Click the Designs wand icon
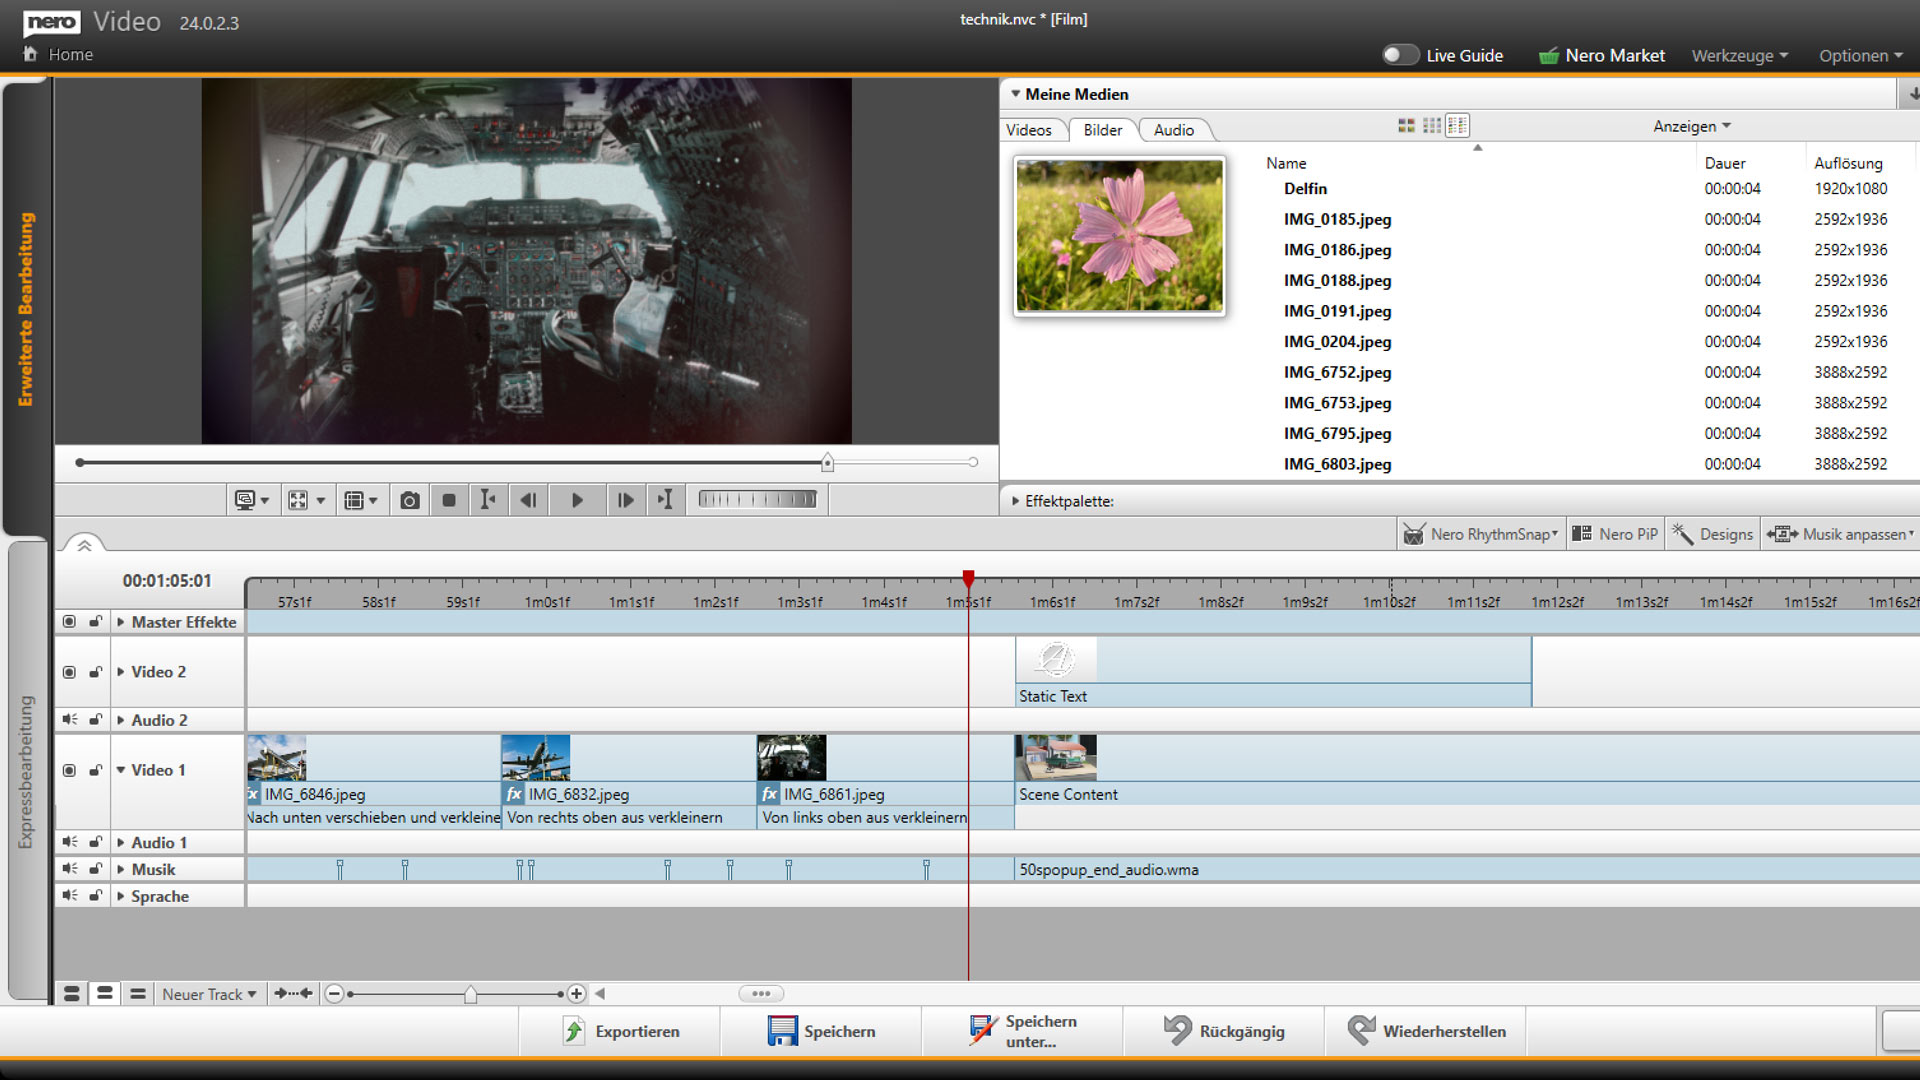The width and height of the screenshot is (1920, 1080). tap(1683, 534)
